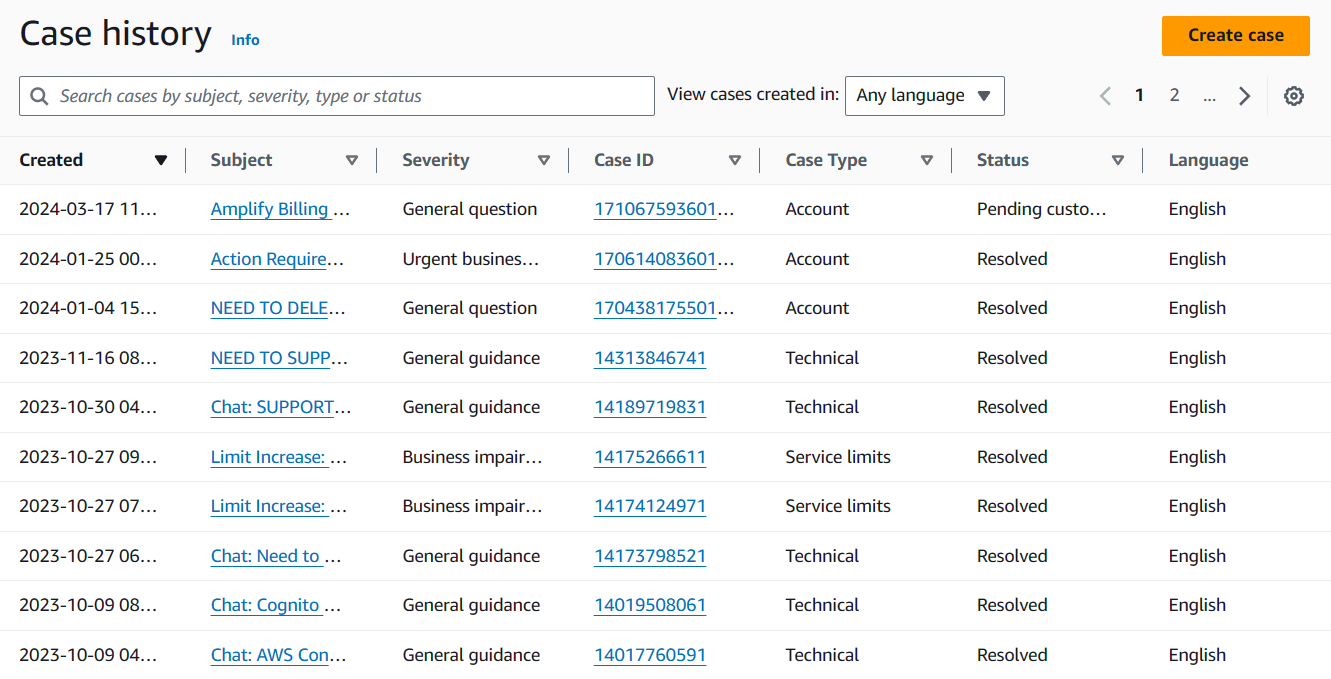This screenshot has width=1331, height=679.
Task: Go to page 2 of cases
Action: coord(1174,95)
